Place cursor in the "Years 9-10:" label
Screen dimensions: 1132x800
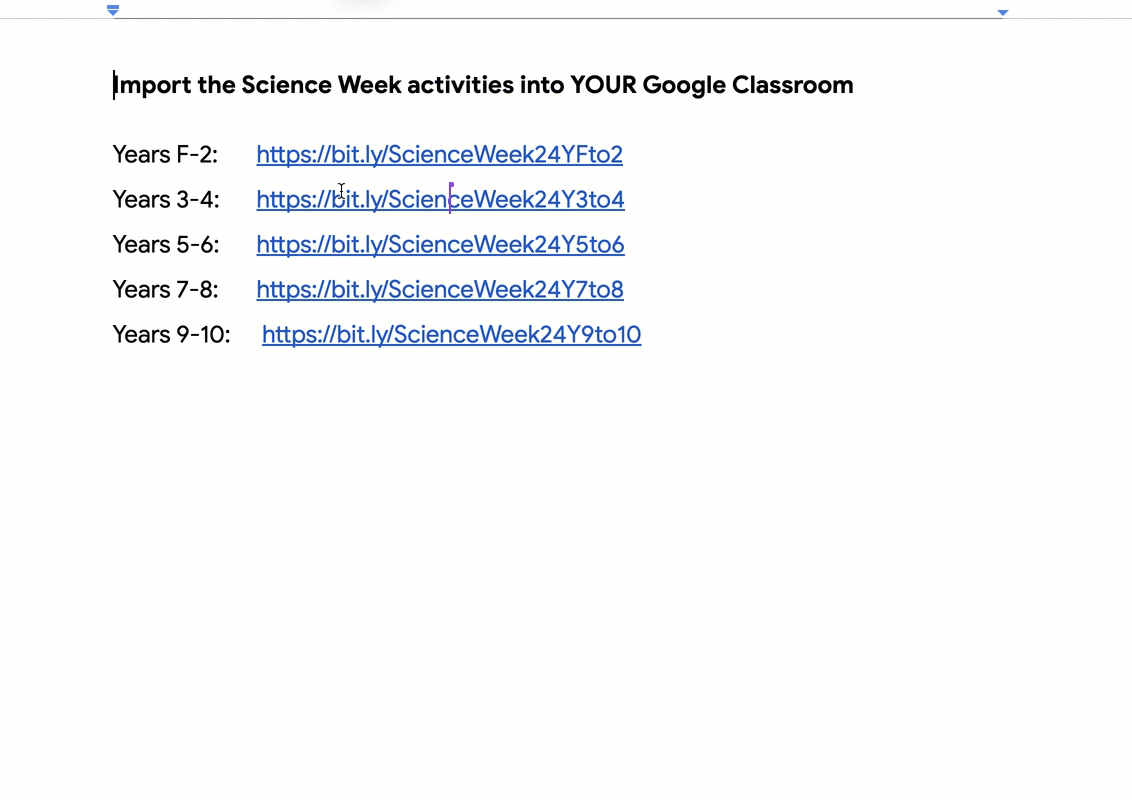pyautogui.click(x=171, y=334)
